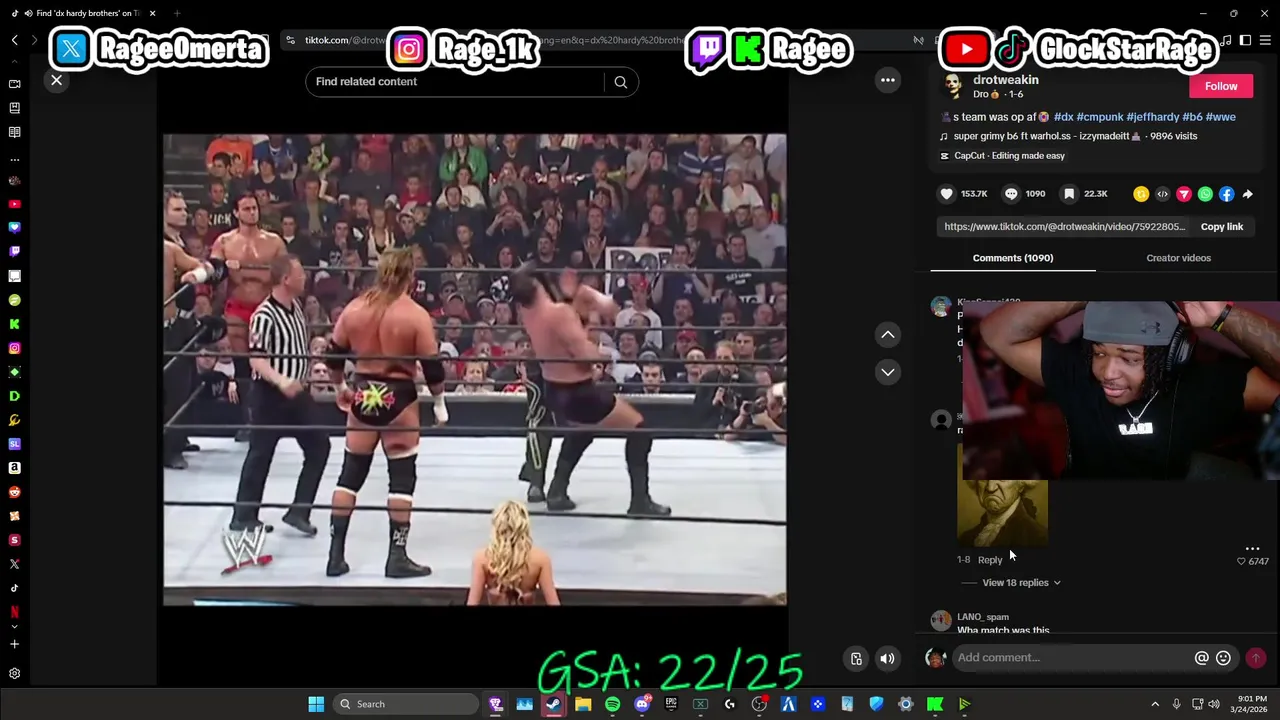Mute video with speaker icon

pos(887,658)
